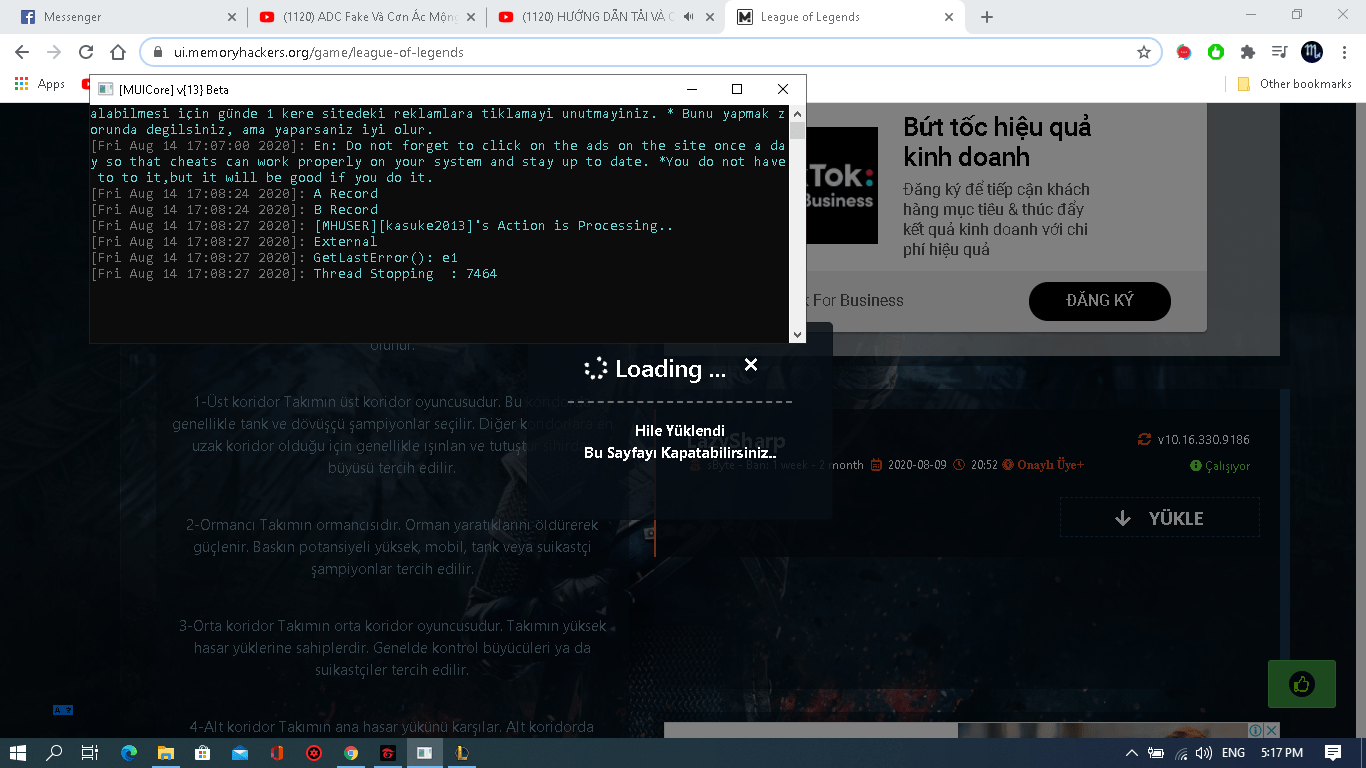The height and width of the screenshot is (768, 1366).
Task: Click the AdChoices icon on the bottom ad
Action: [x=1254, y=730]
